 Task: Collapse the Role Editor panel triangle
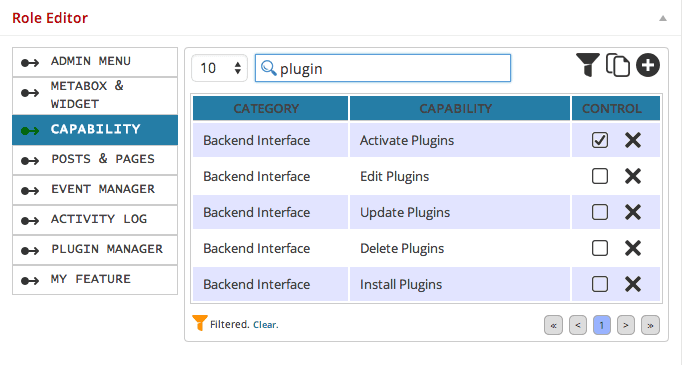click(x=663, y=18)
